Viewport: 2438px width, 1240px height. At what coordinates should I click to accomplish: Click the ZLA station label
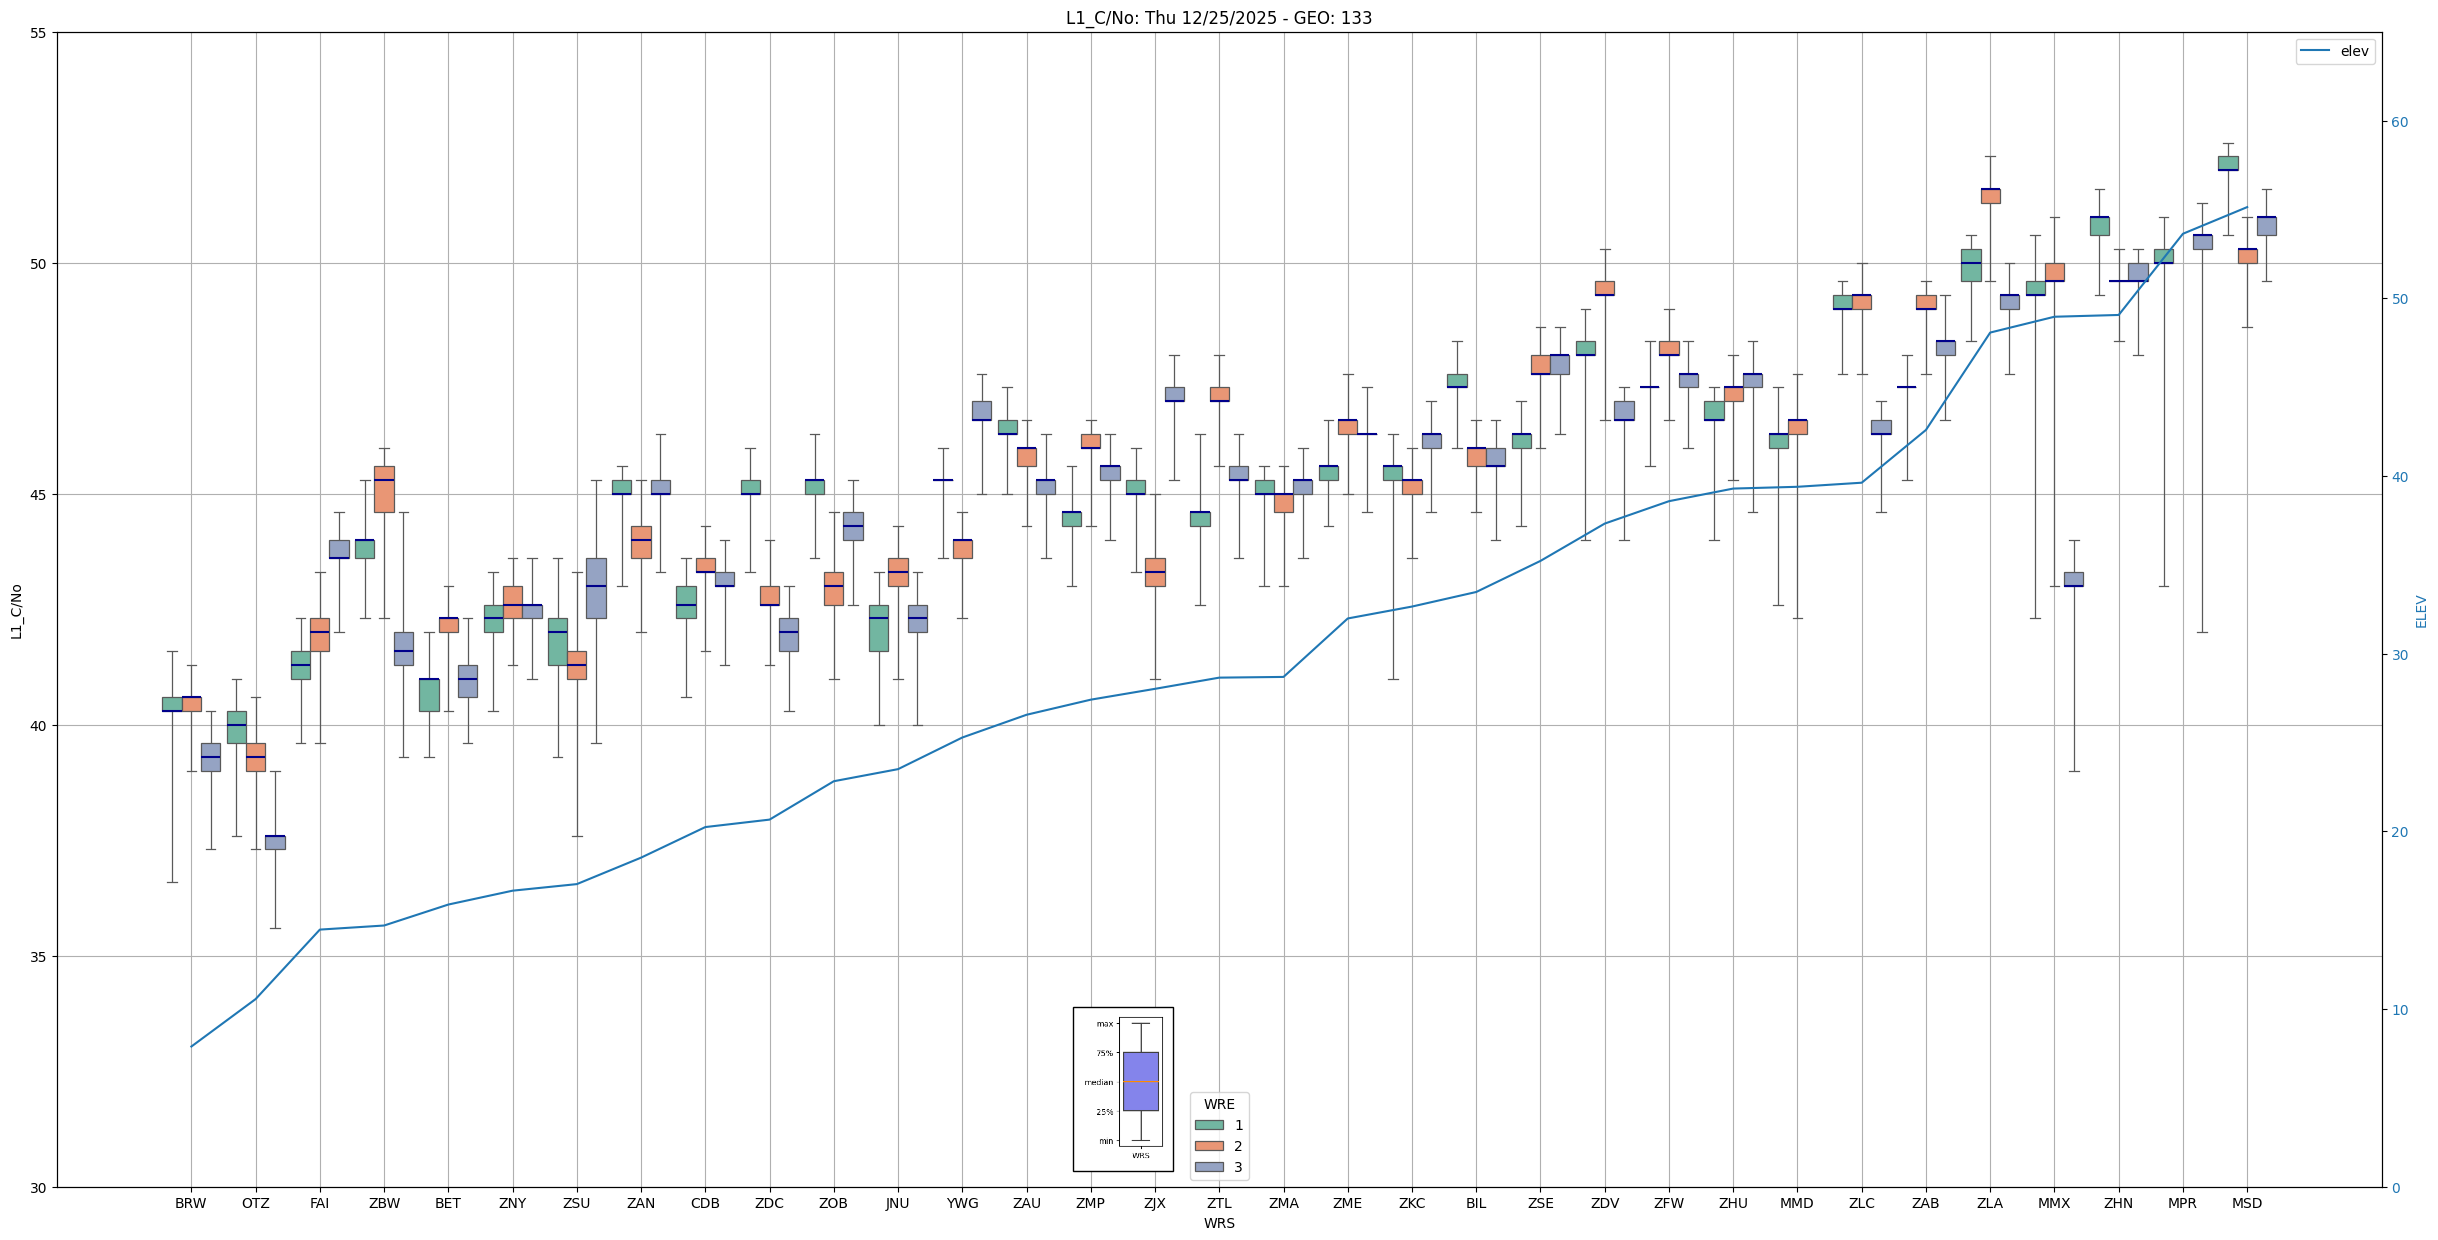tap(1989, 1203)
